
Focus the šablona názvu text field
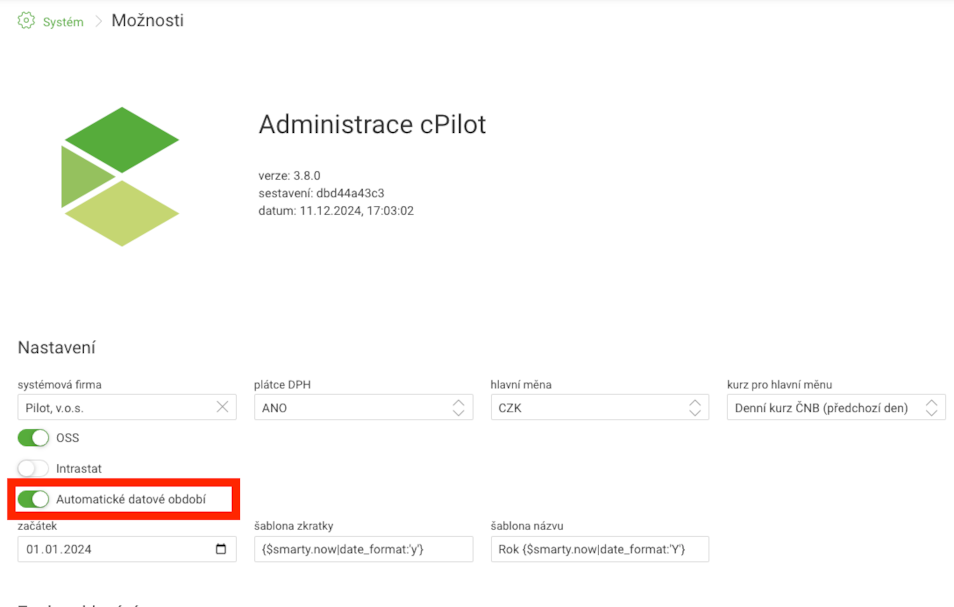(x=599, y=549)
